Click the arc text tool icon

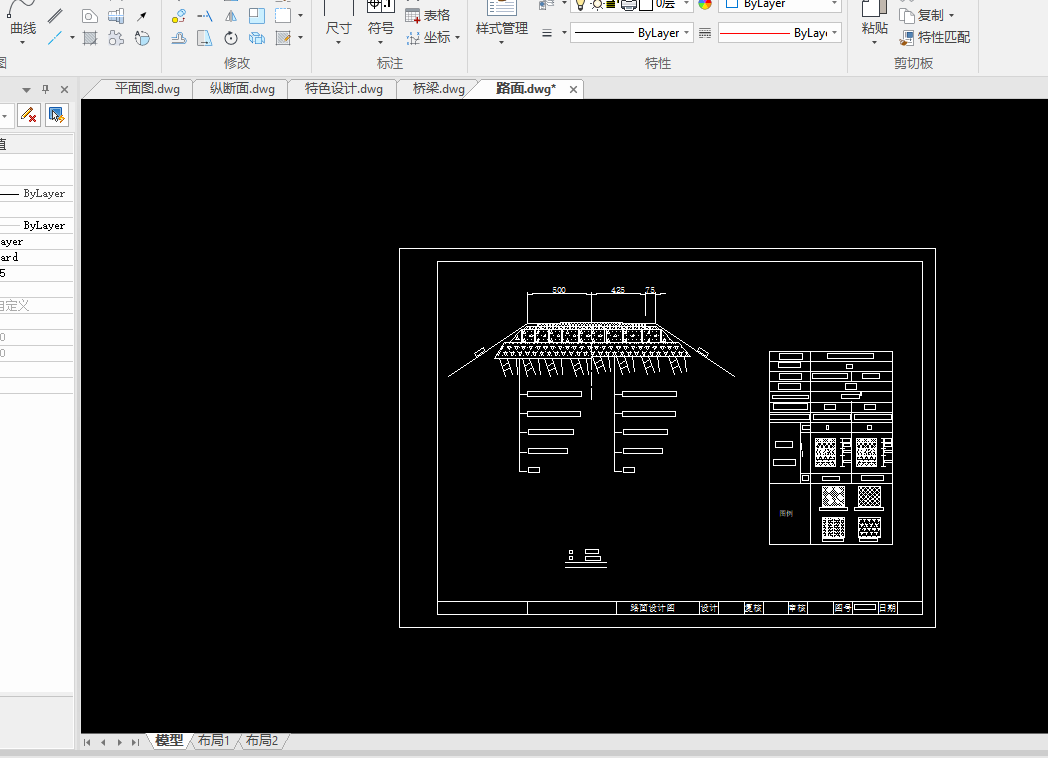pos(142,38)
